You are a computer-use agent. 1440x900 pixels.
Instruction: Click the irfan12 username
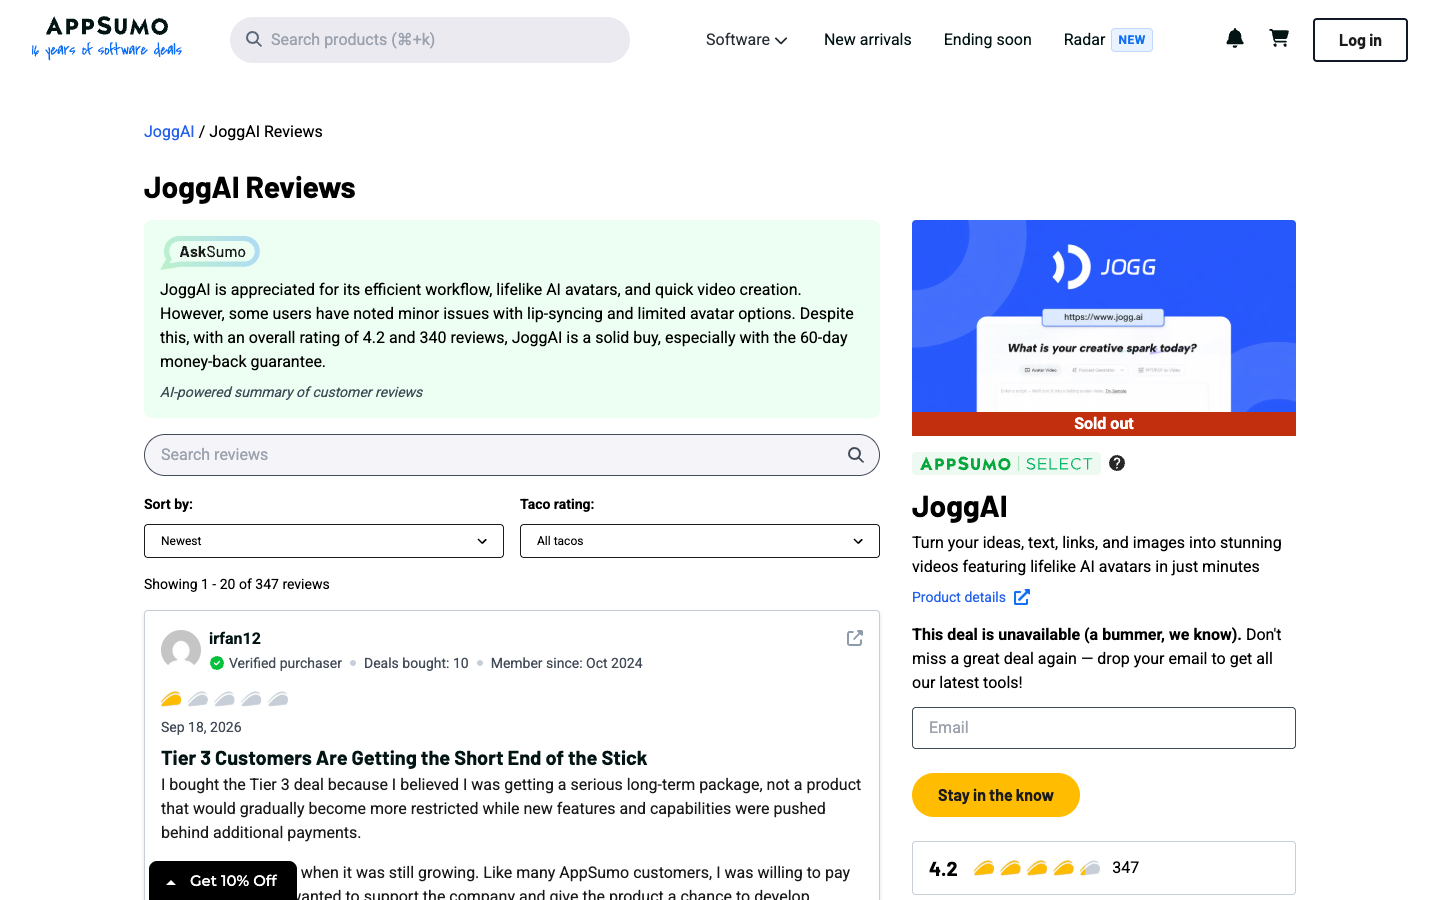tap(235, 638)
